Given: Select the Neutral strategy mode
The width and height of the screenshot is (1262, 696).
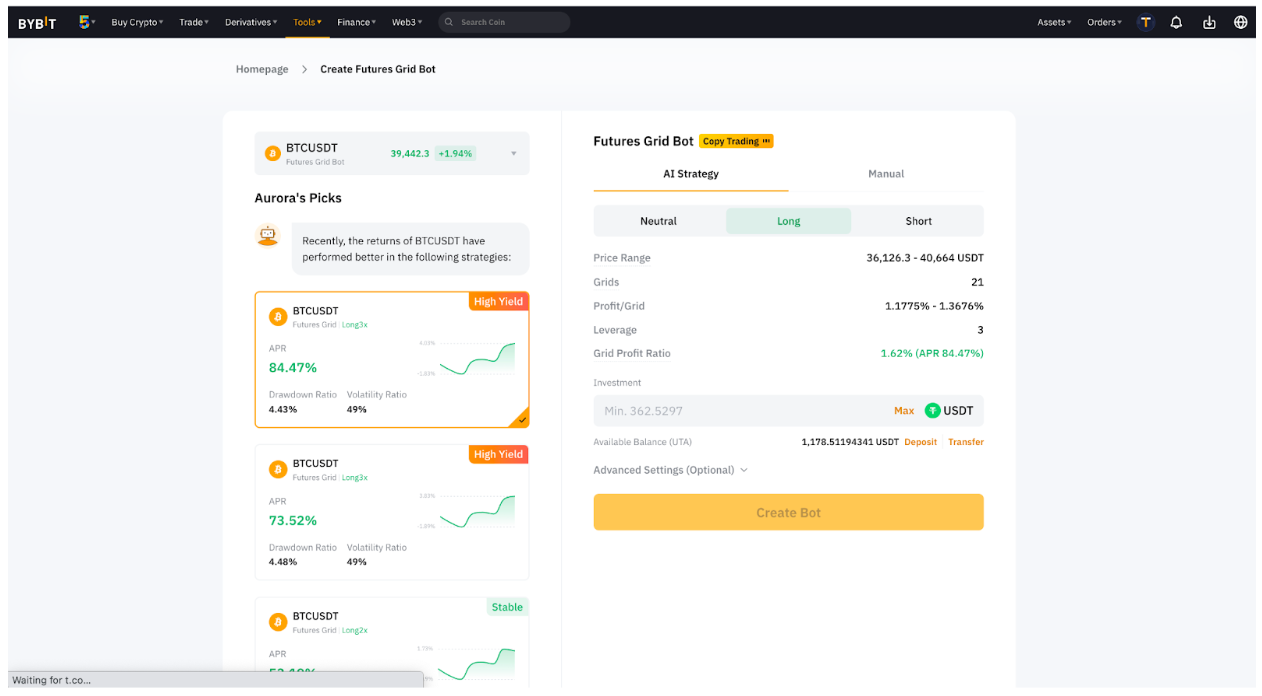Looking at the screenshot, I should 658,221.
